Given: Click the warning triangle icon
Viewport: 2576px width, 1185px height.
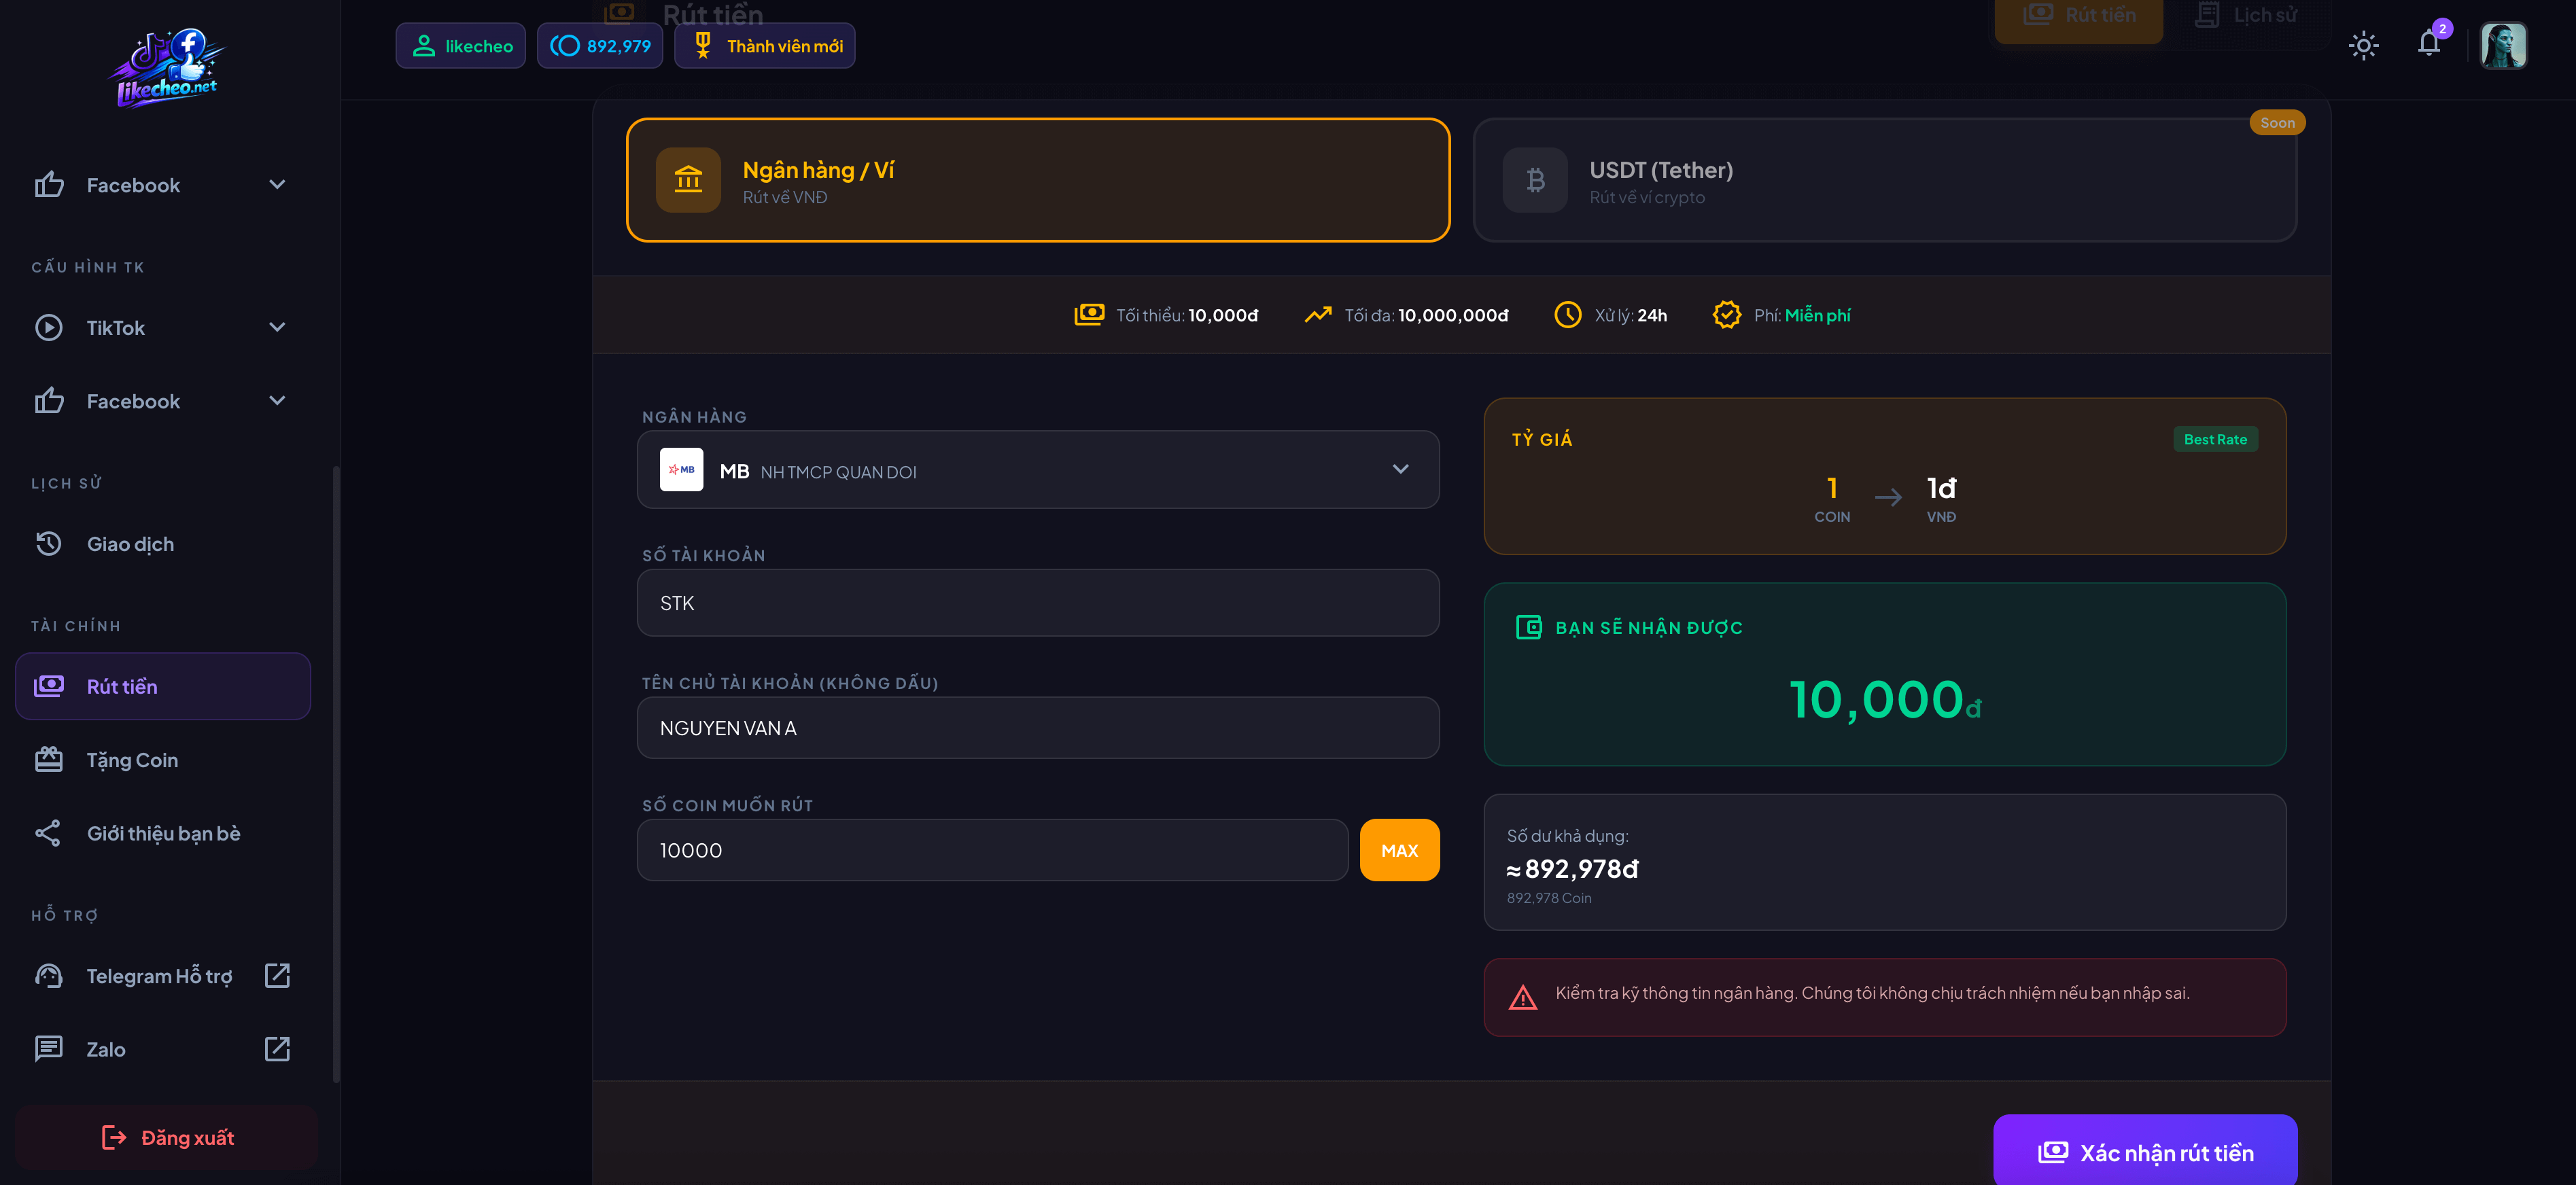Looking at the screenshot, I should click(1522, 998).
